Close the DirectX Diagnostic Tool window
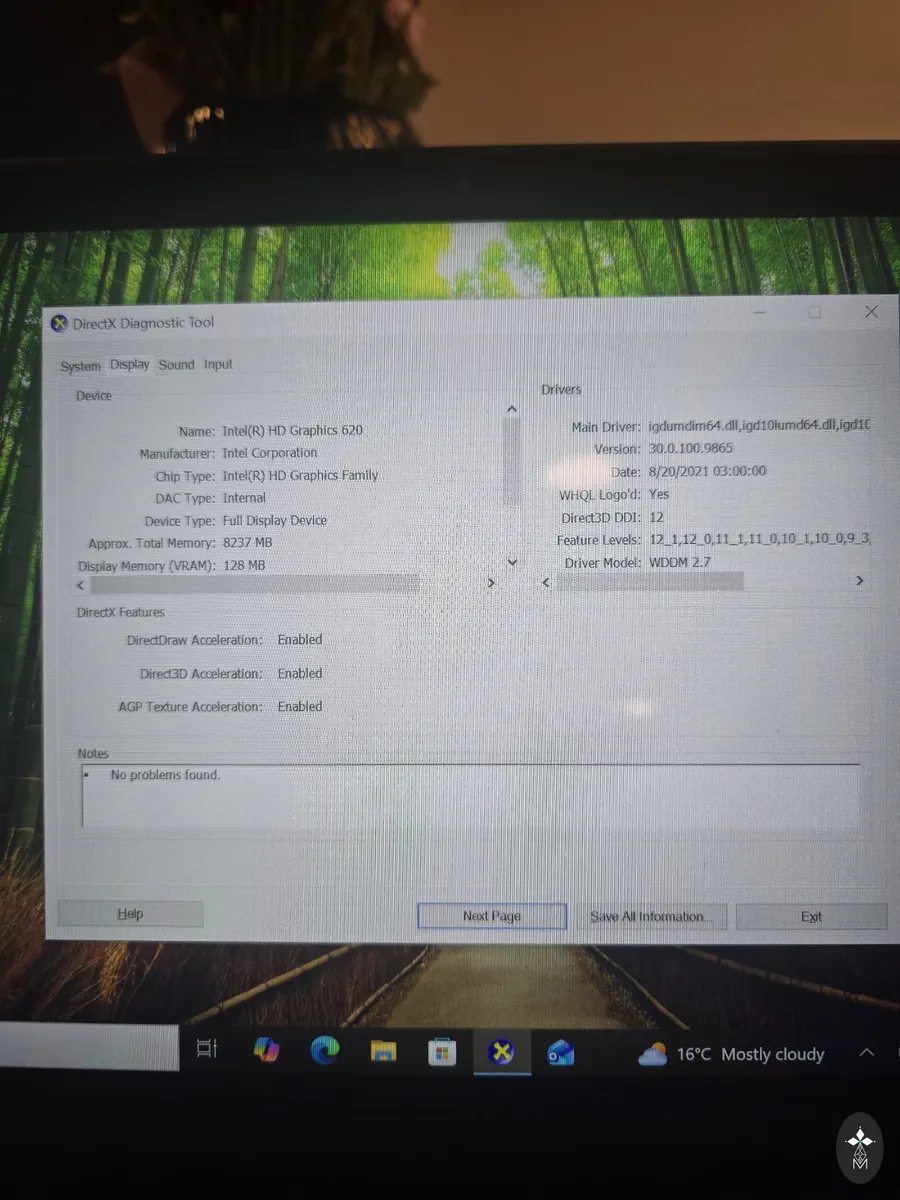 872,312
